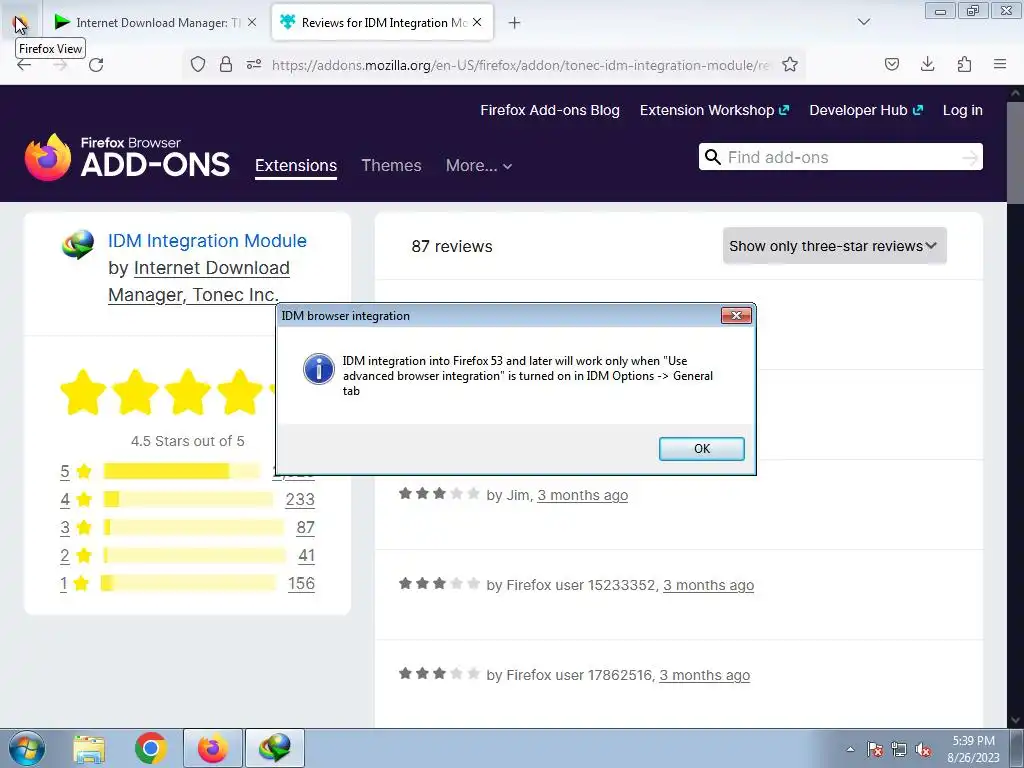Switch to Reviews for IDM Integration tab
The height and width of the screenshot is (768, 1024).
coord(383,23)
